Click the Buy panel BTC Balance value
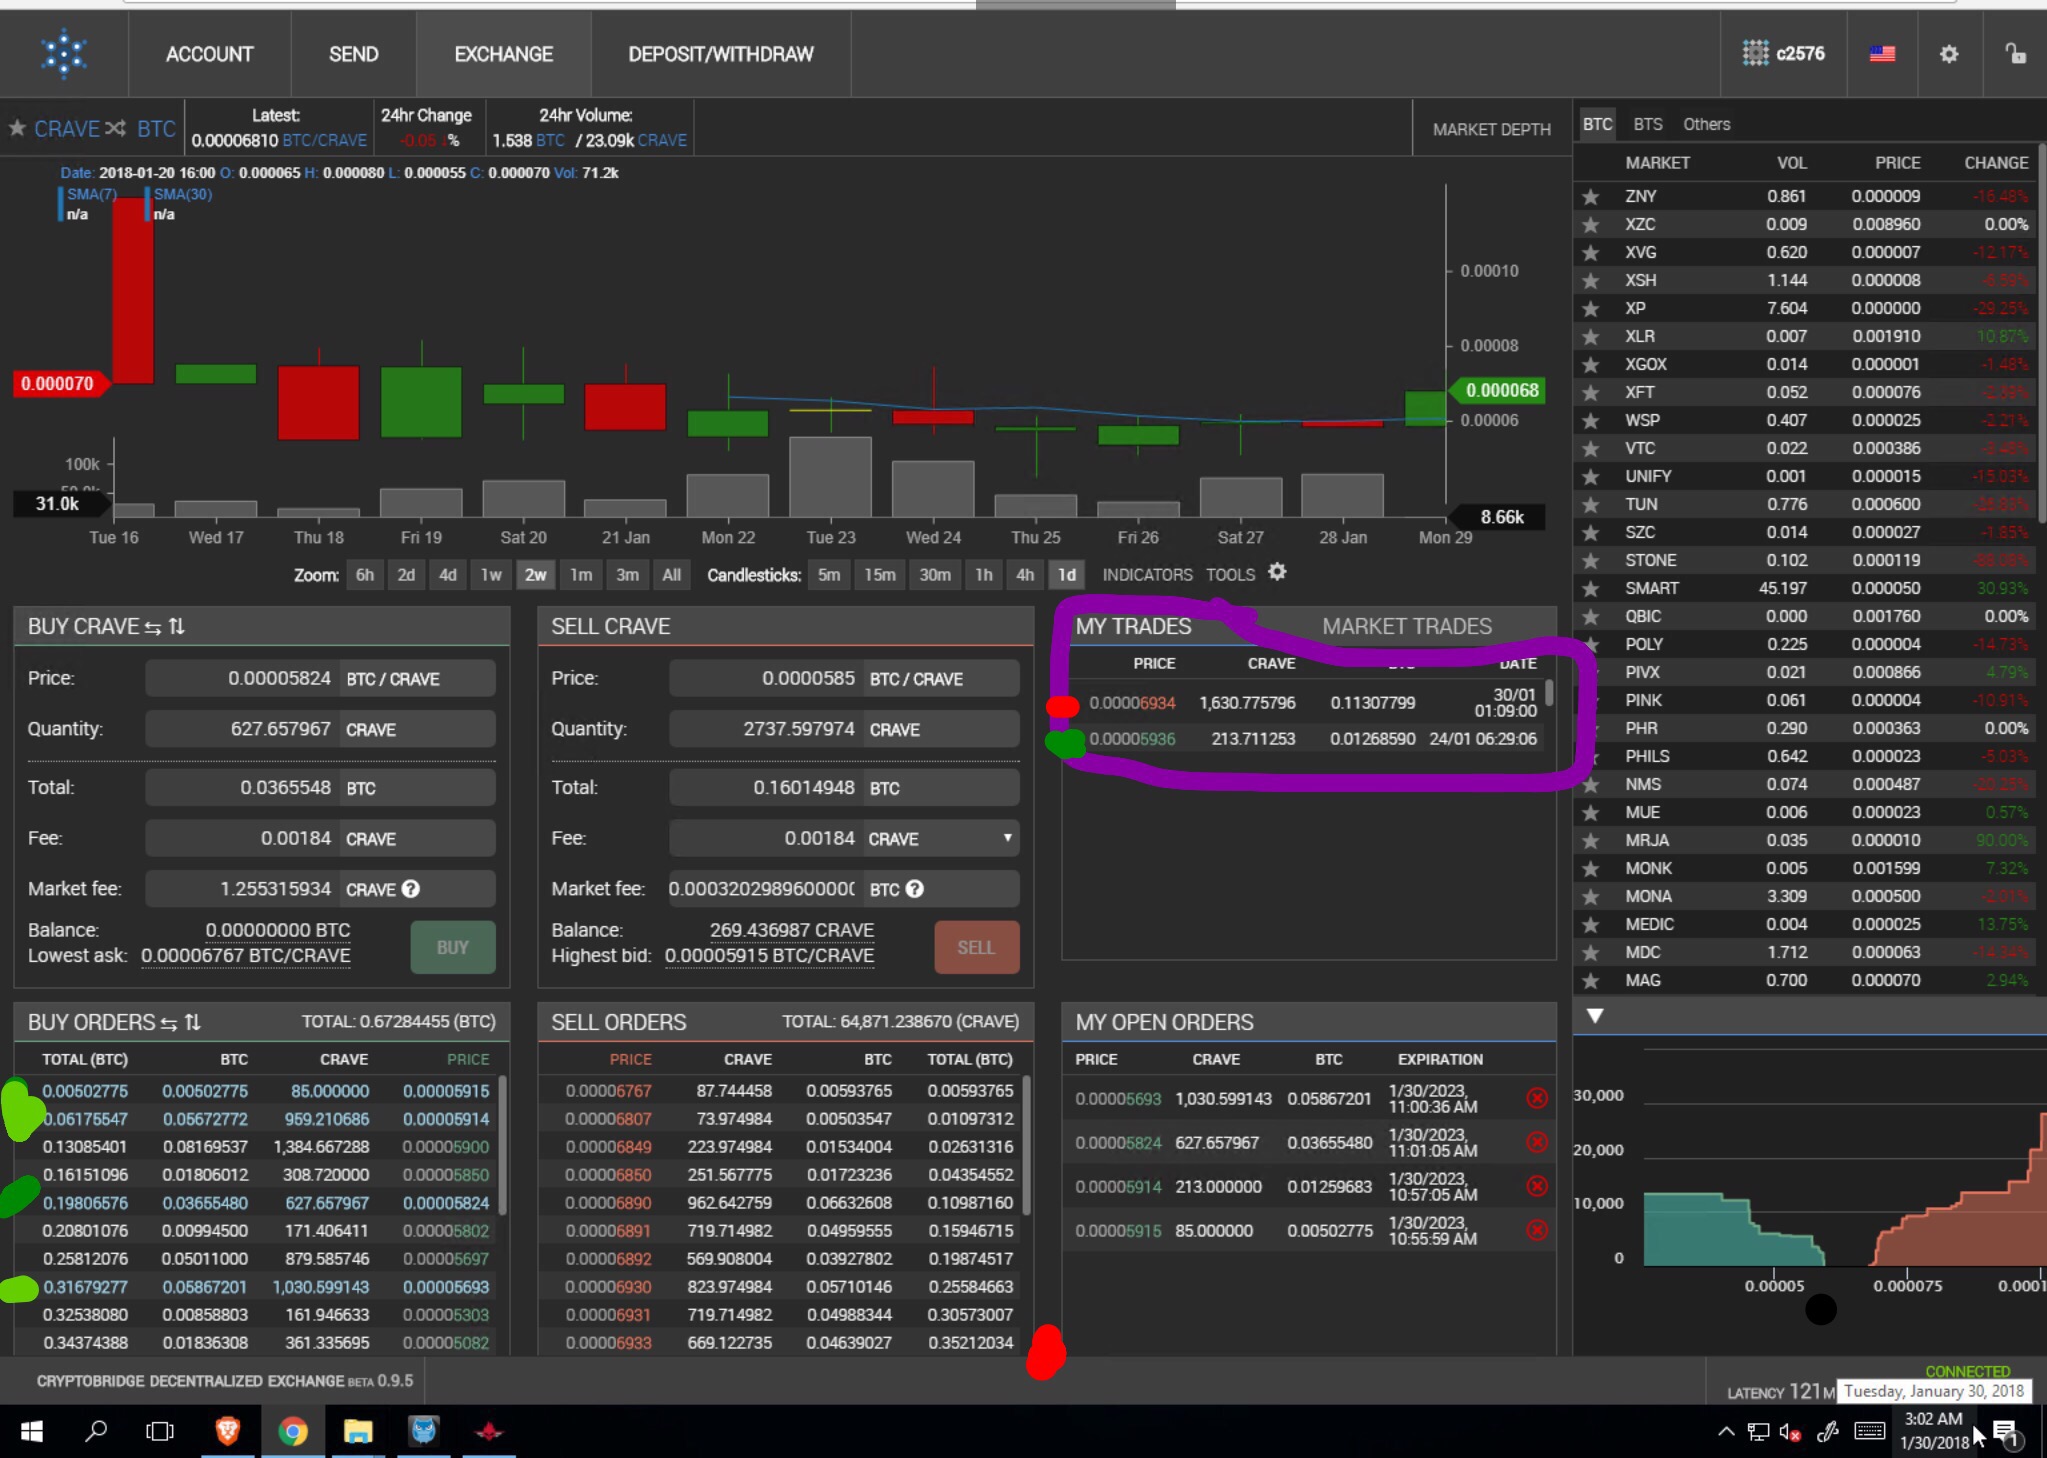2047x1458 pixels. [278, 930]
